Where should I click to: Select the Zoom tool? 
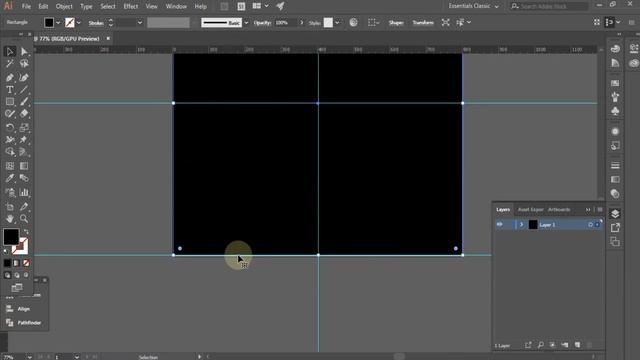(24, 219)
